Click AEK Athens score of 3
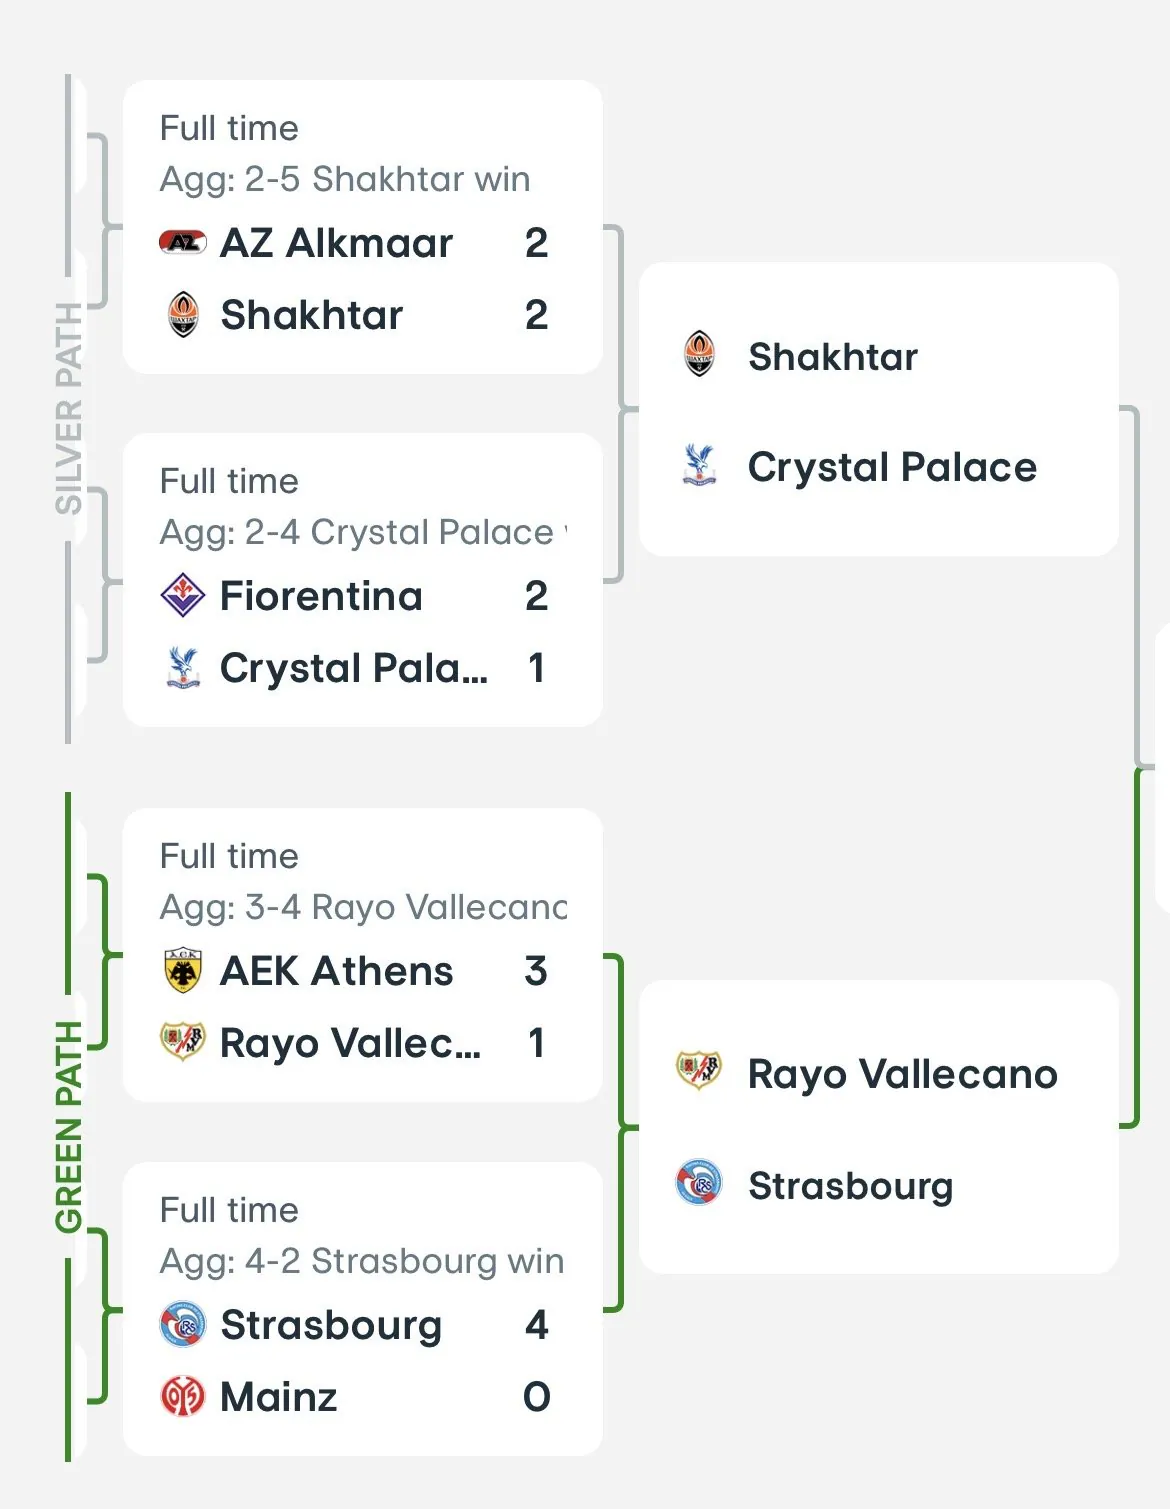Image resolution: width=1170 pixels, height=1509 pixels. [536, 971]
